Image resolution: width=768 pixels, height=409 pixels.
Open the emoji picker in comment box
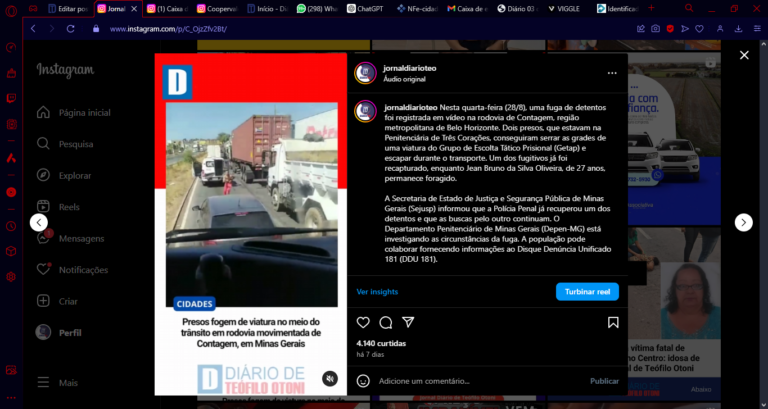pos(363,381)
